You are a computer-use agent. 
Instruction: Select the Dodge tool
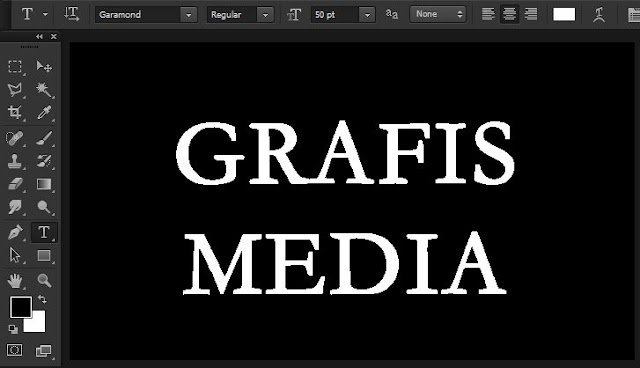pyautogui.click(x=44, y=207)
